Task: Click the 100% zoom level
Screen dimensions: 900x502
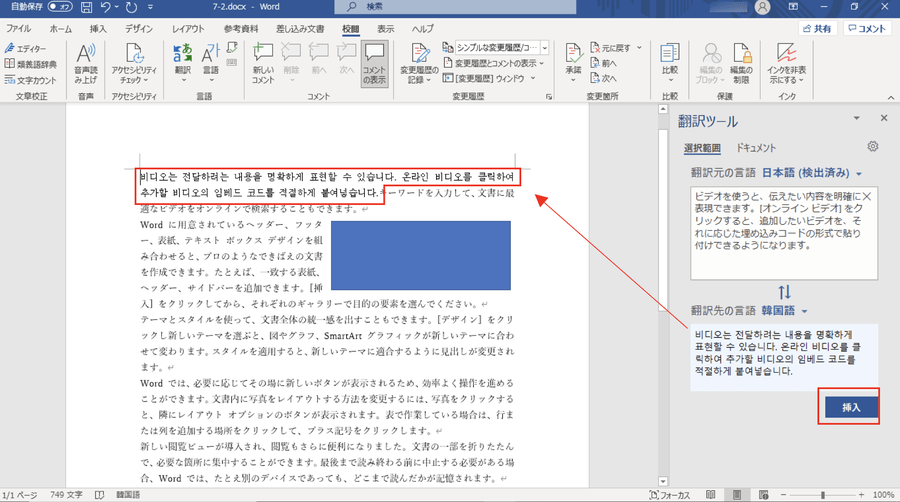Action: 883,495
